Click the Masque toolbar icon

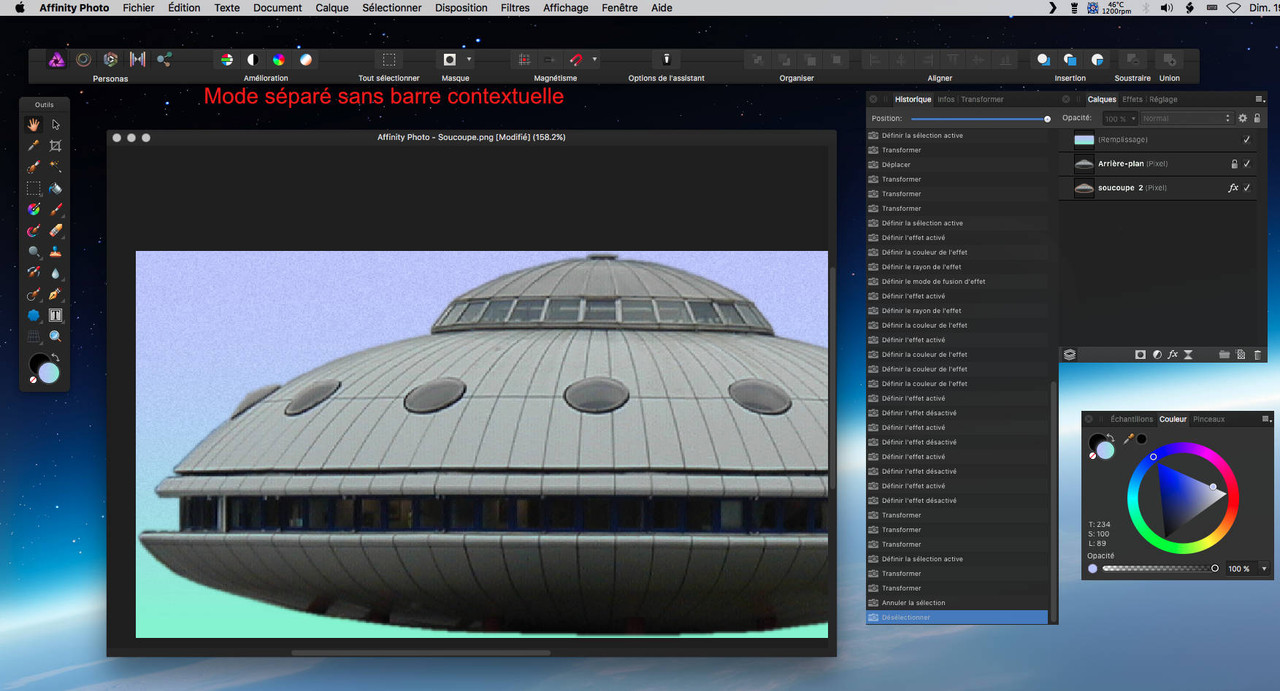[450, 60]
